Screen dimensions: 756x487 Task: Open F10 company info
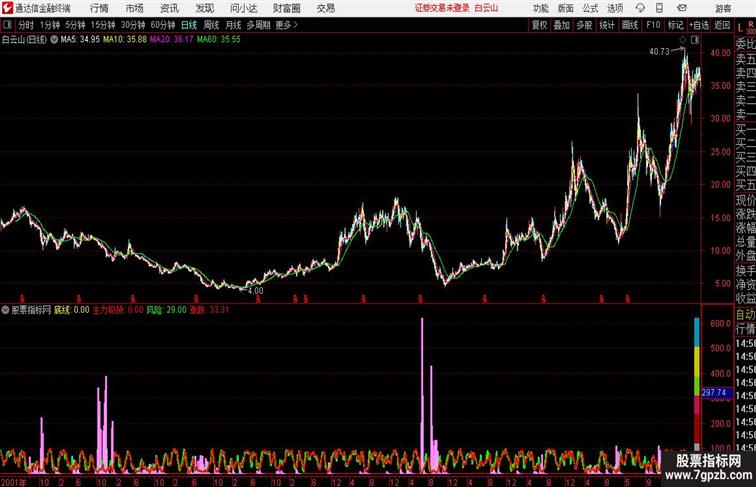pyautogui.click(x=653, y=25)
